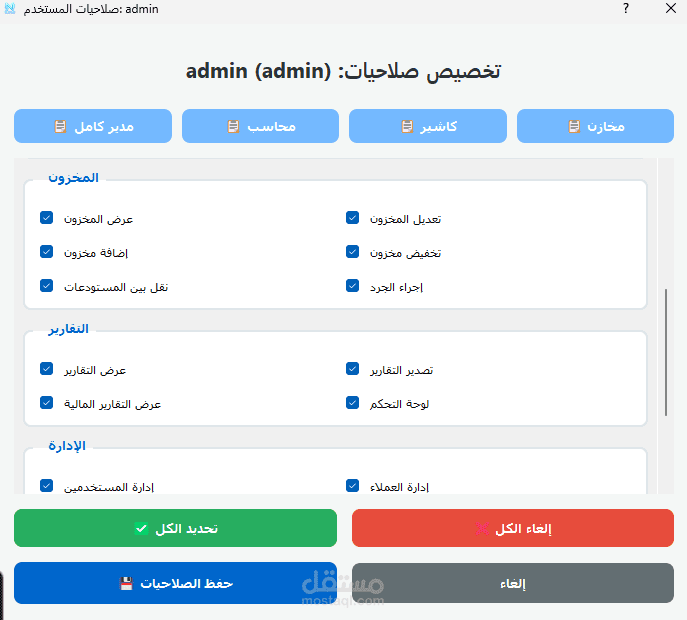Click the clipboard icon on كاشير preset
Image resolution: width=687 pixels, height=620 pixels.
pos(407,127)
